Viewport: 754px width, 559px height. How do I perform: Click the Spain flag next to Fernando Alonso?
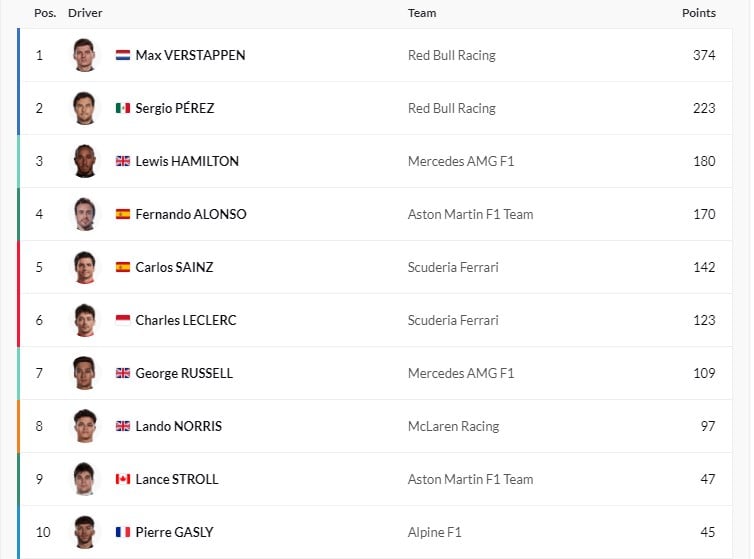coord(123,214)
